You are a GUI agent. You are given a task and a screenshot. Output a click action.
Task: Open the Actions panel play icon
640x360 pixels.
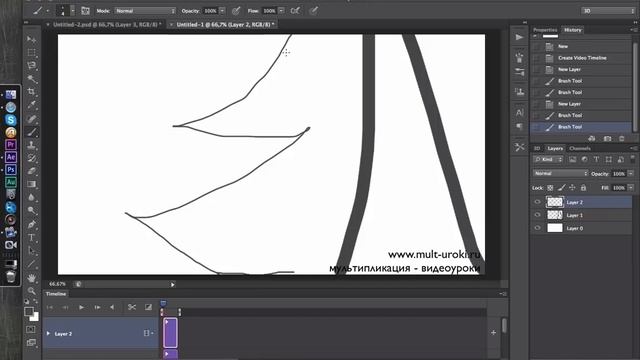click(x=519, y=38)
